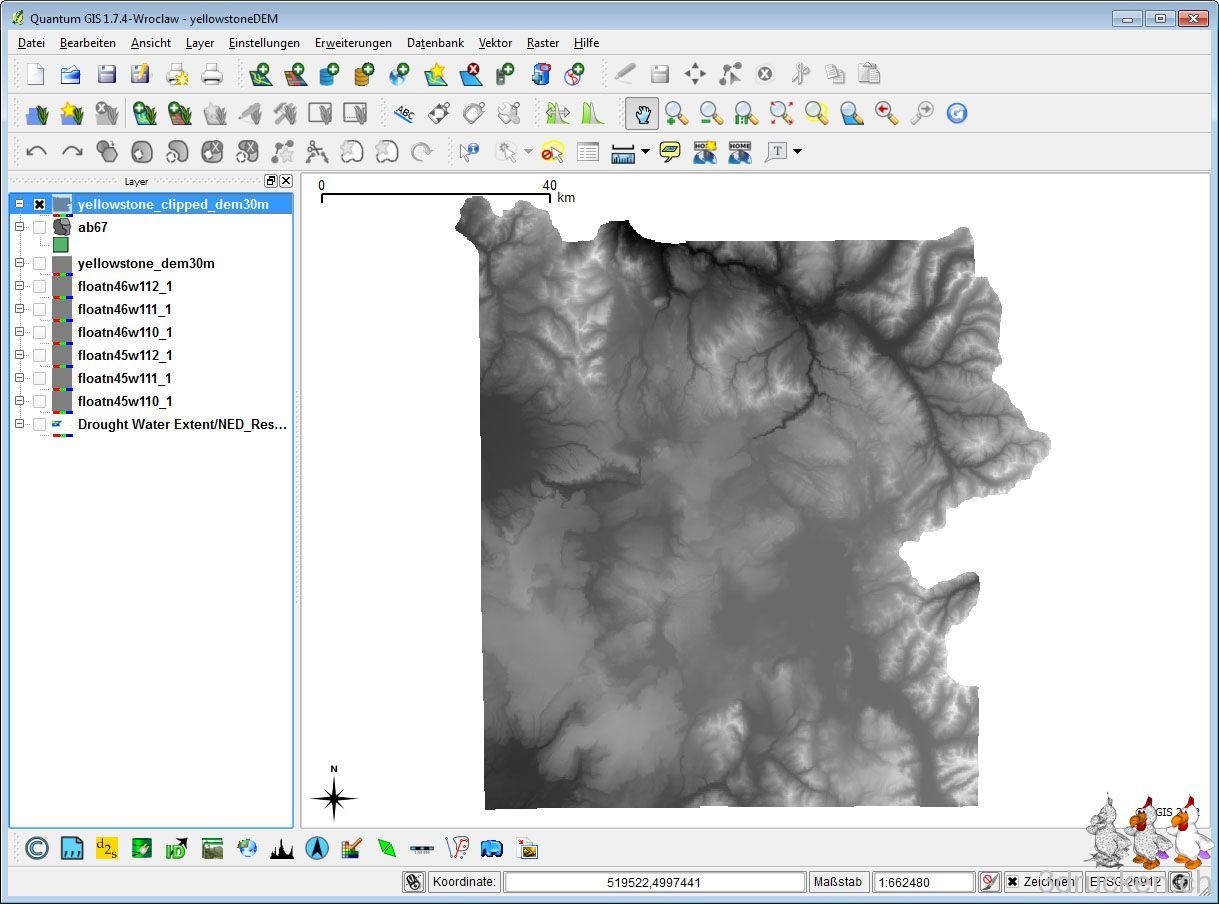
Task: Collapse the ab67 layer tree node
Action: [19, 227]
